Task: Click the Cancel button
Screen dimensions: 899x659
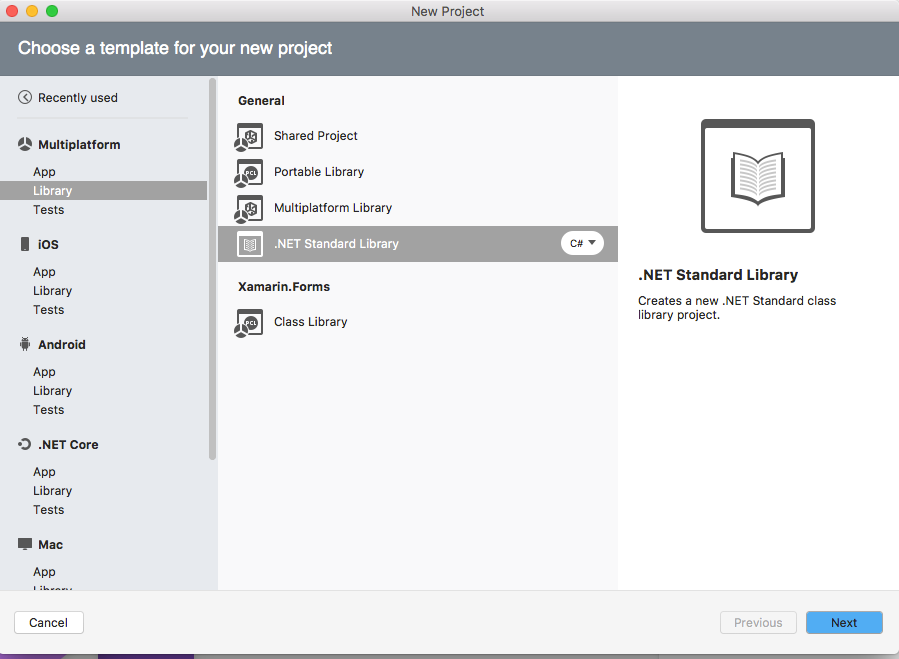Action: 49,622
